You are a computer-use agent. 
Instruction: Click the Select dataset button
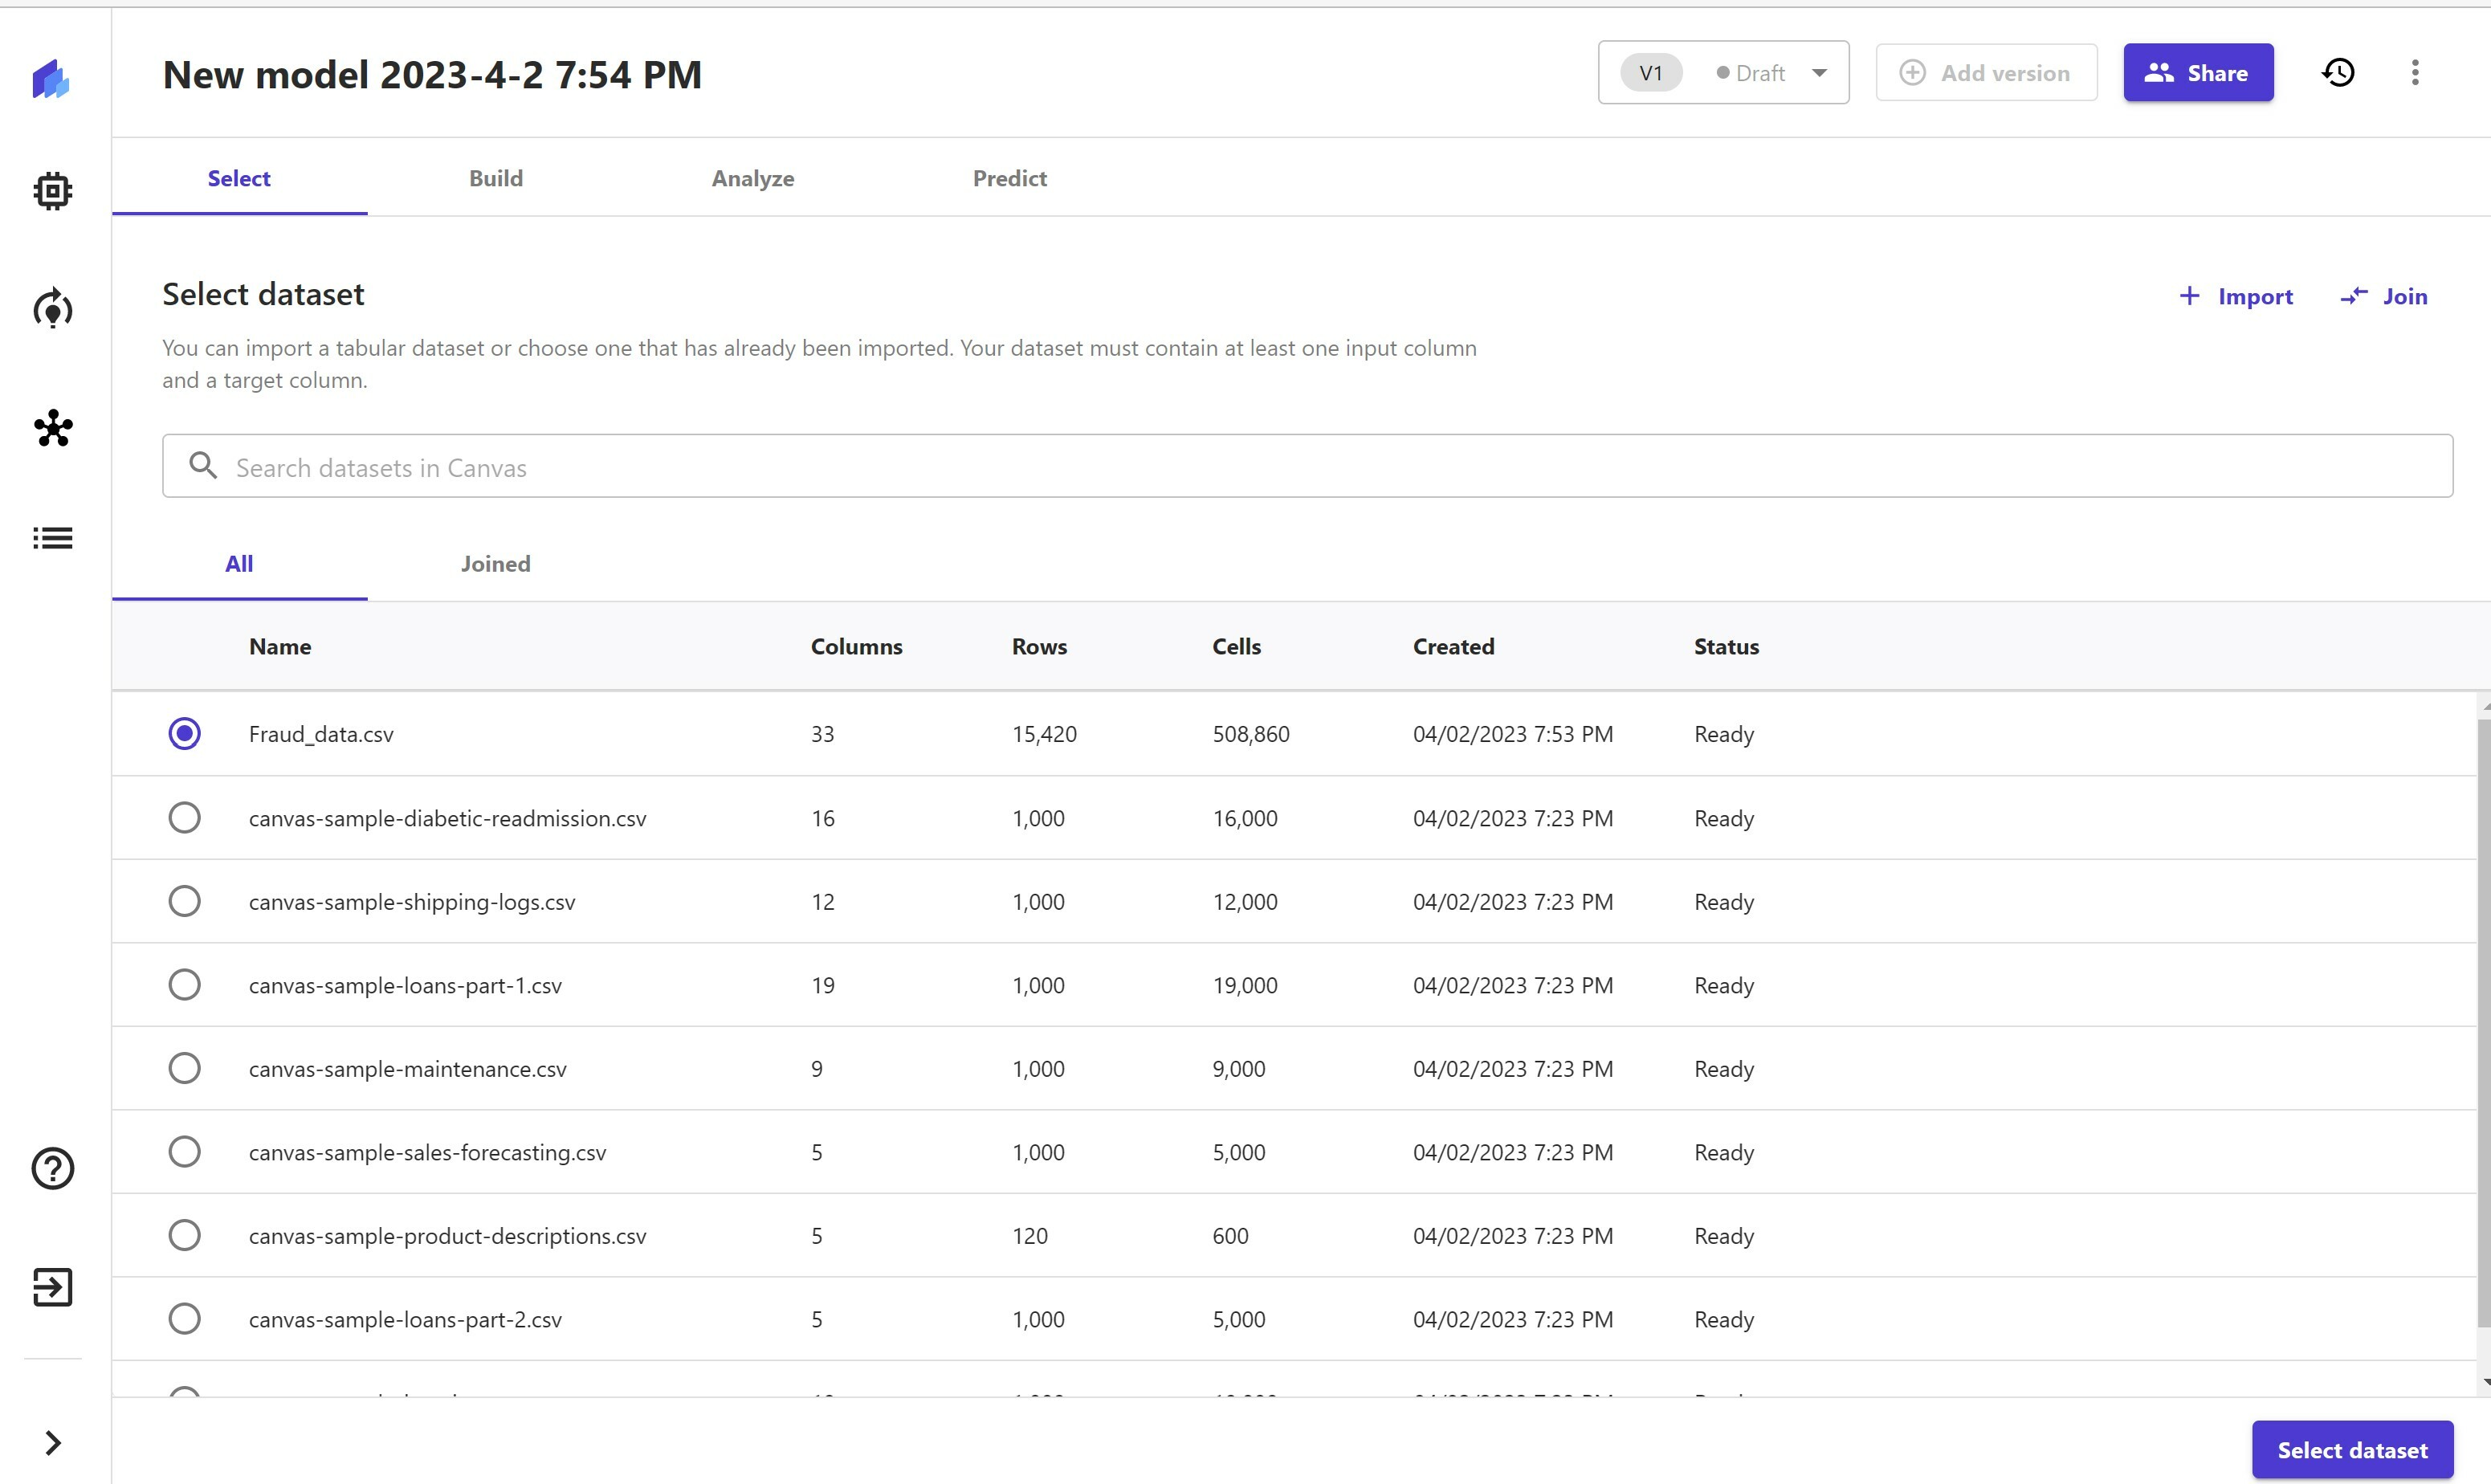click(x=2352, y=1450)
